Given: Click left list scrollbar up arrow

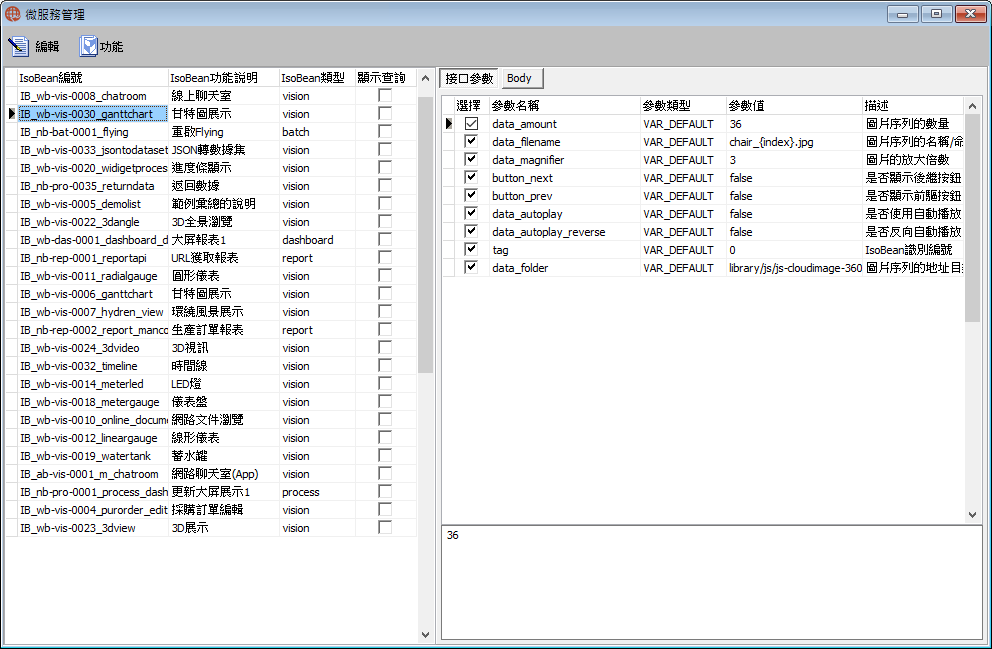Looking at the screenshot, I should click(425, 78).
